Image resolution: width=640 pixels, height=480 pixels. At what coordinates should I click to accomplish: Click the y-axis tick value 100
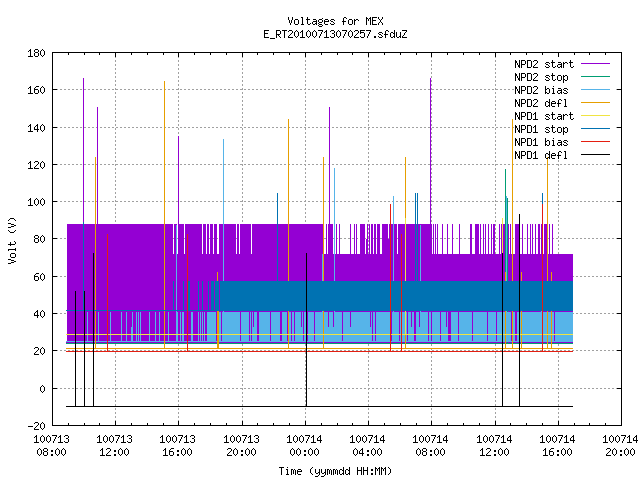pos(36,202)
